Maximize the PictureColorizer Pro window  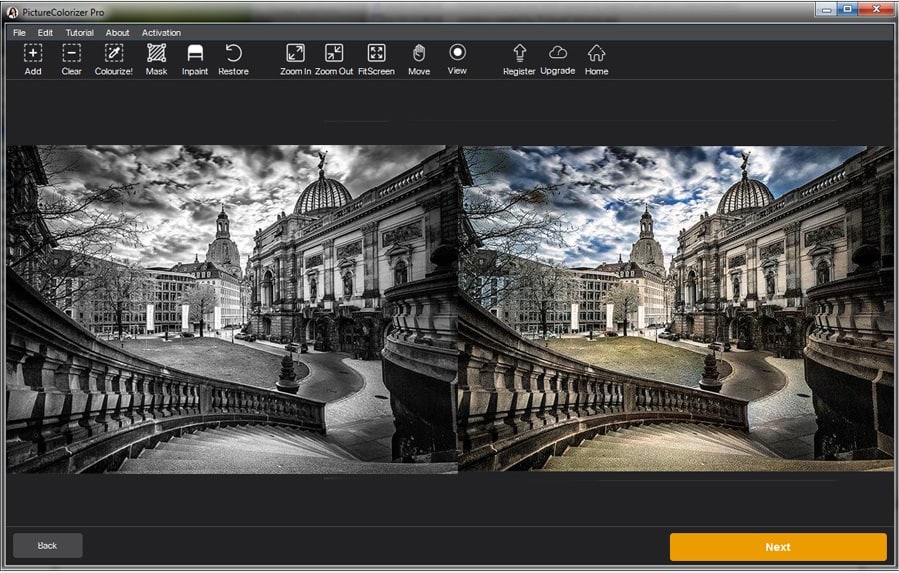(847, 9)
